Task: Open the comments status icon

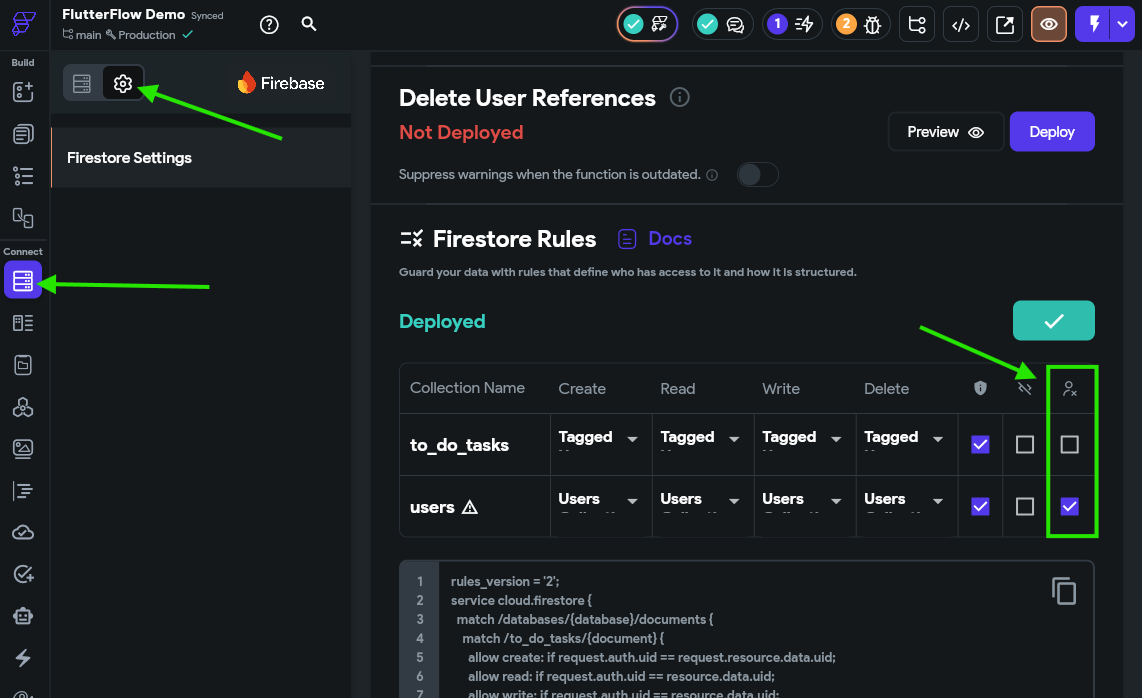Action: tap(722, 24)
